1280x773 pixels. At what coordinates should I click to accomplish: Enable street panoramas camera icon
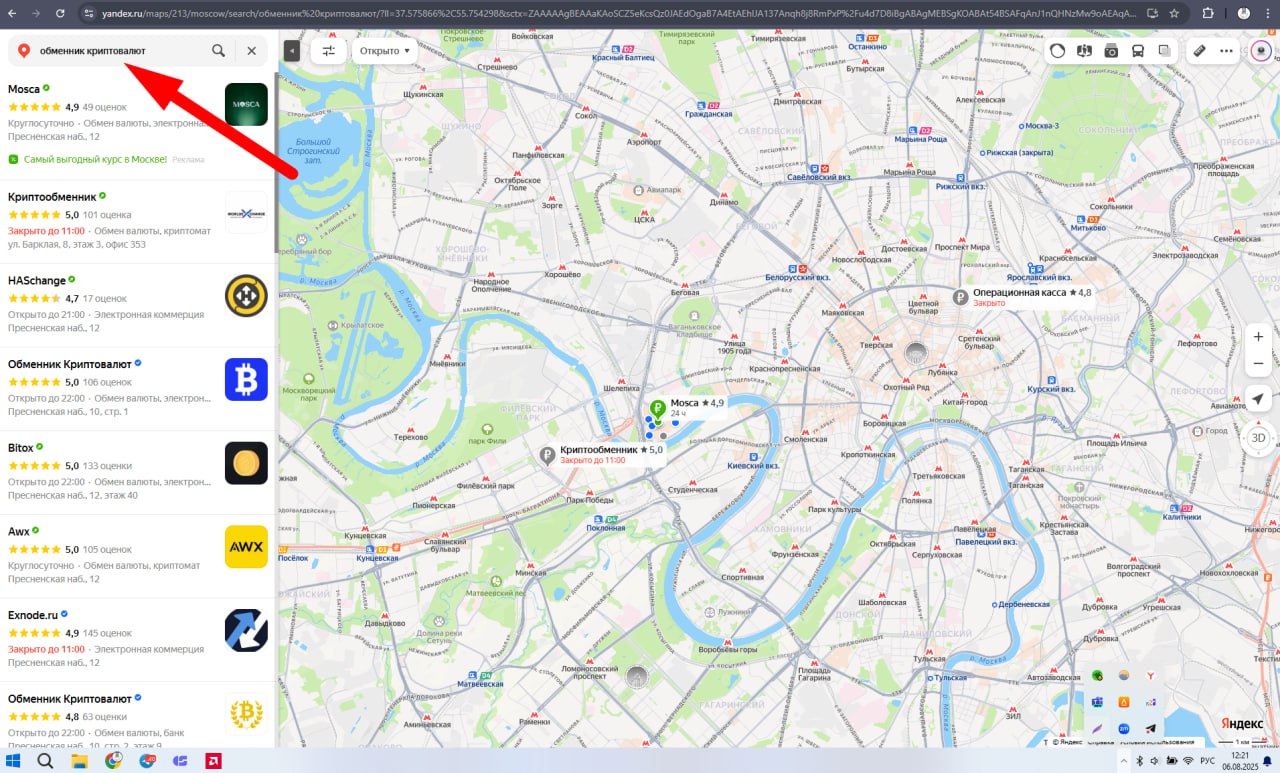coord(1111,50)
